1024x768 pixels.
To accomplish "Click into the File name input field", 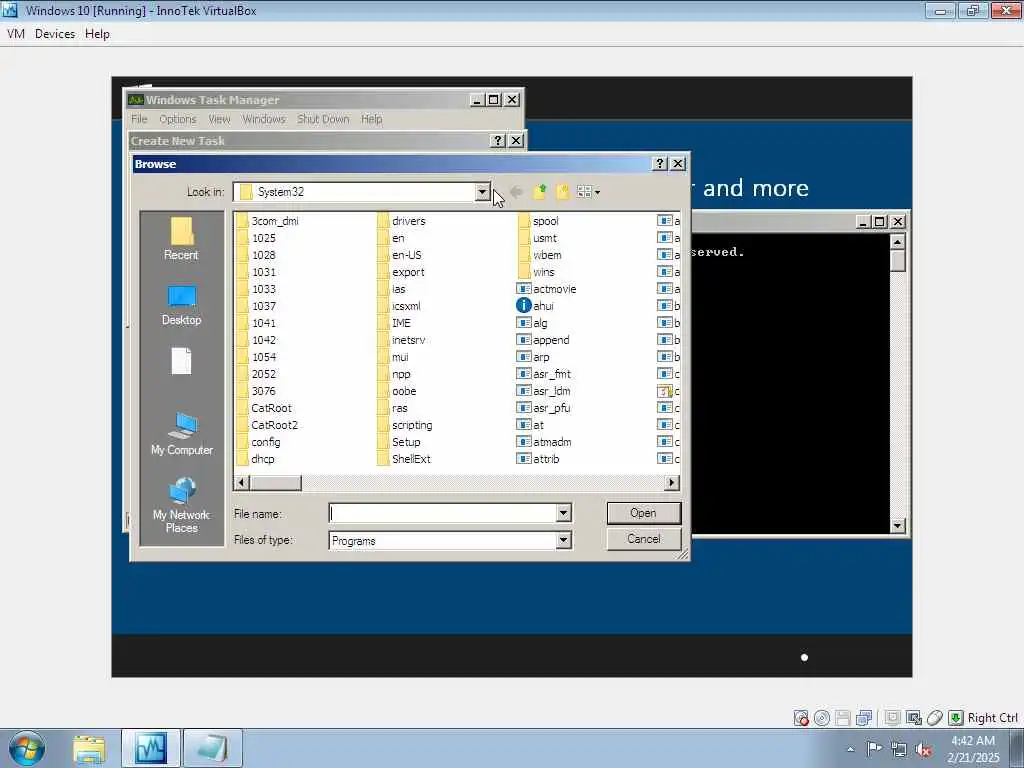I will (442, 513).
